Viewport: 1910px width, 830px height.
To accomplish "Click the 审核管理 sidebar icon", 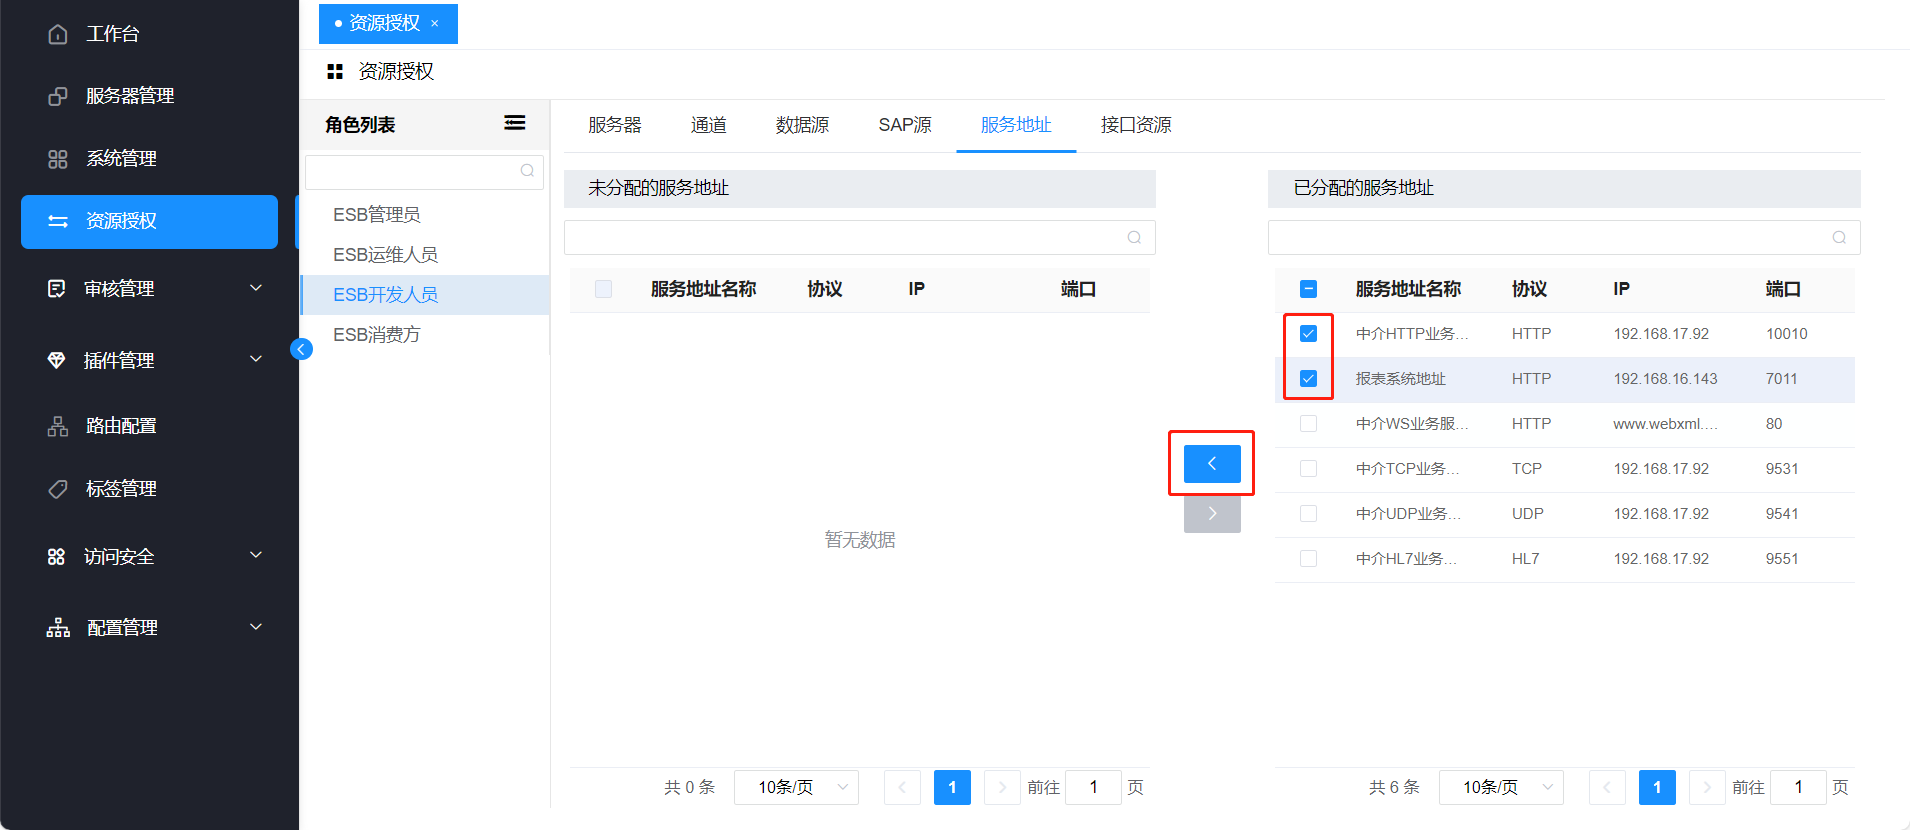I will (x=57, y=289).
